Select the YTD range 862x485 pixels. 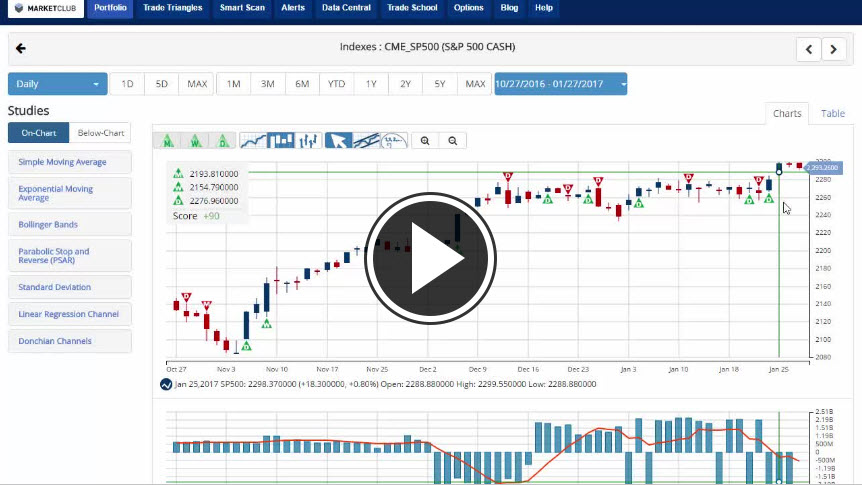[336, 84]
